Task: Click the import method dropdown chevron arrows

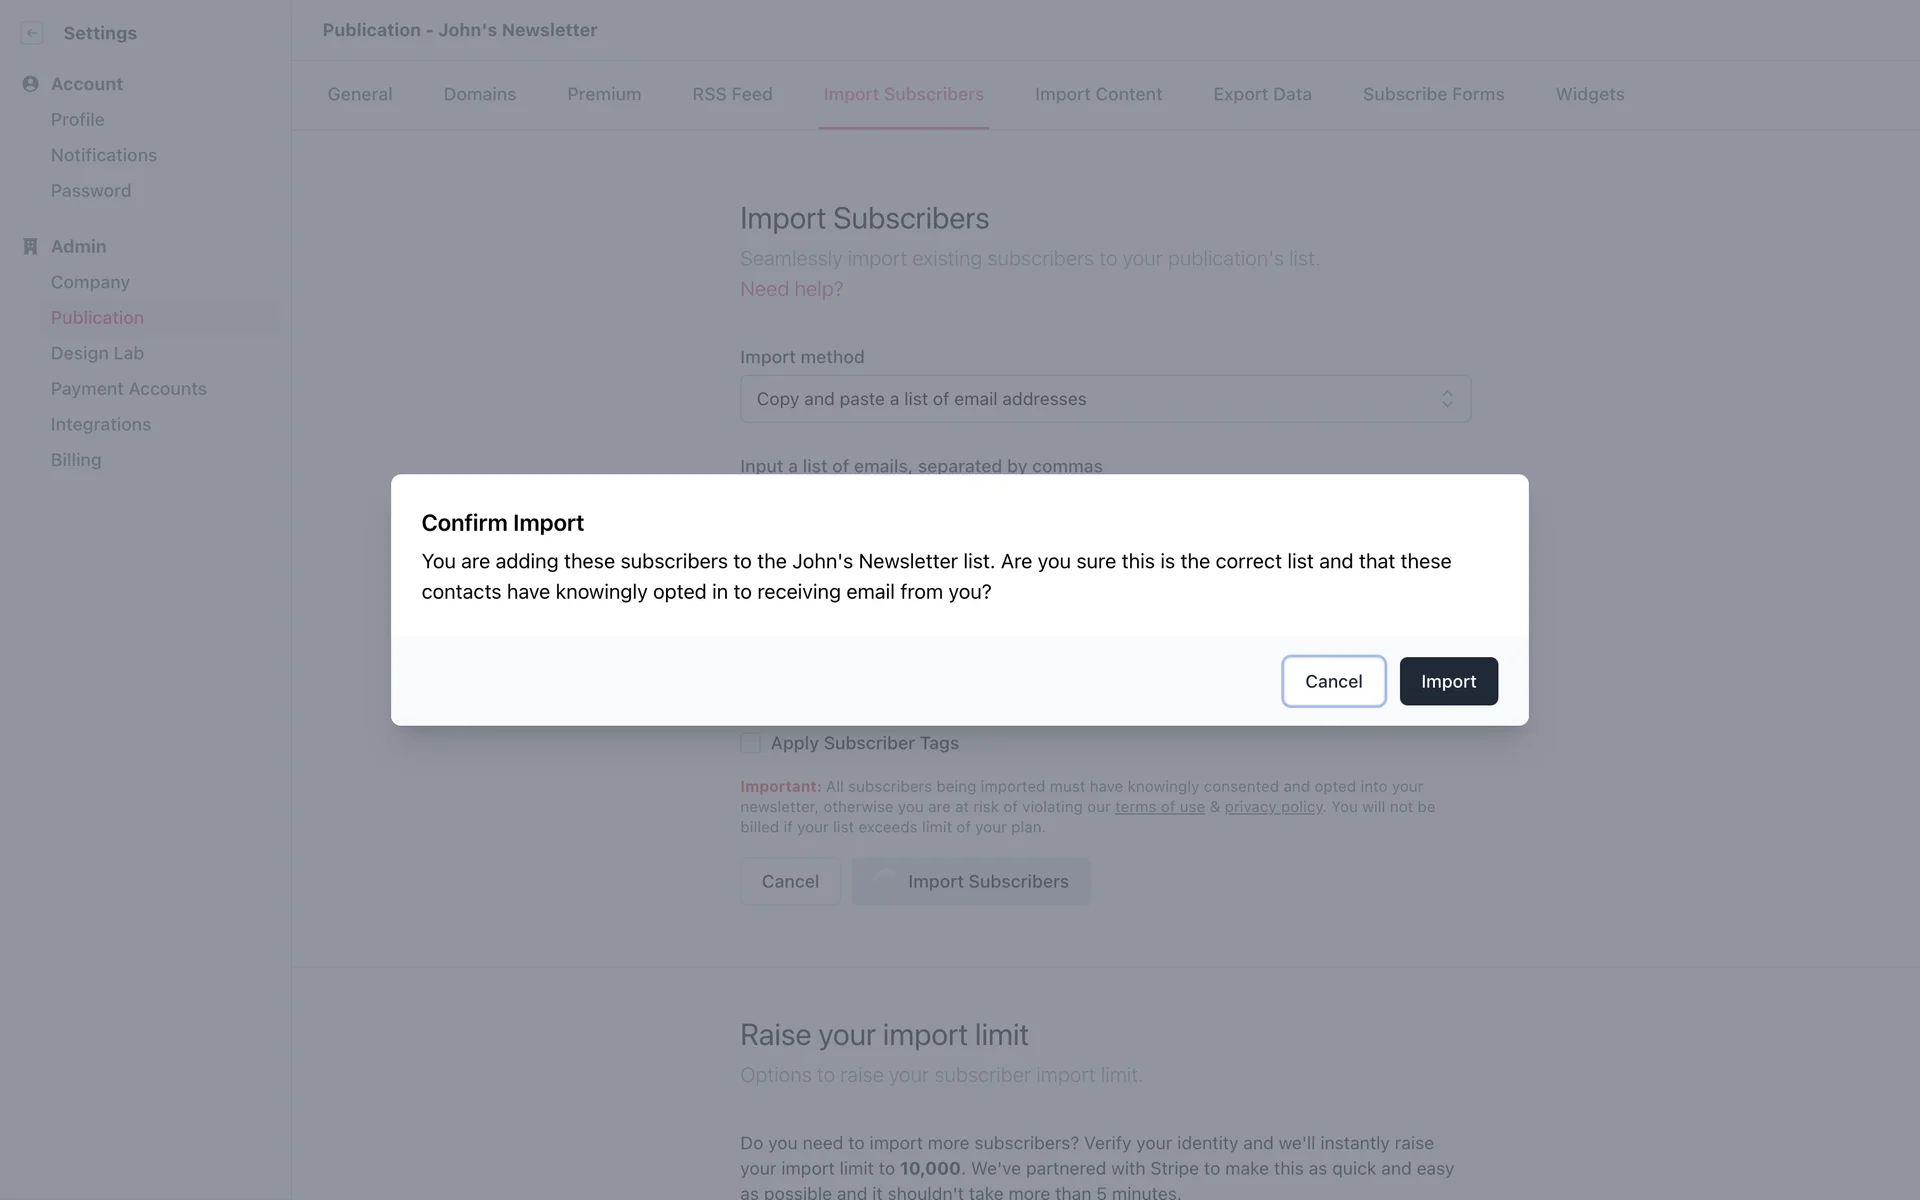Action: coord(1446,399)
